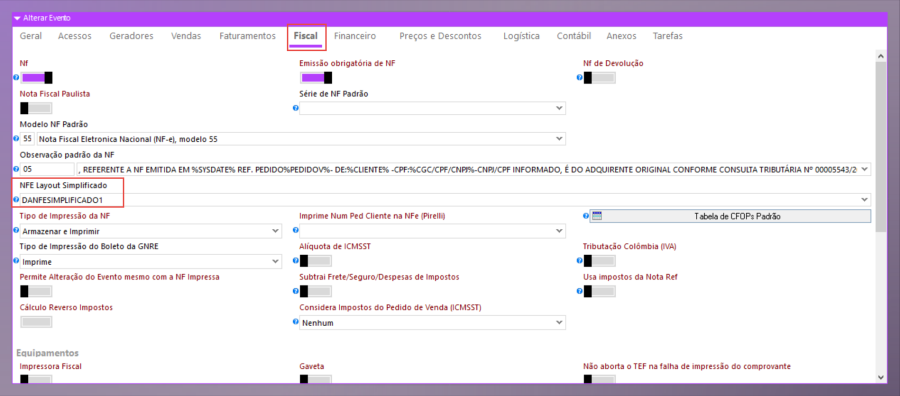Disable the Emissão obrigatória de NF switch
The width and height of the screenshot is (900, 396).
[x=316, y=77]
